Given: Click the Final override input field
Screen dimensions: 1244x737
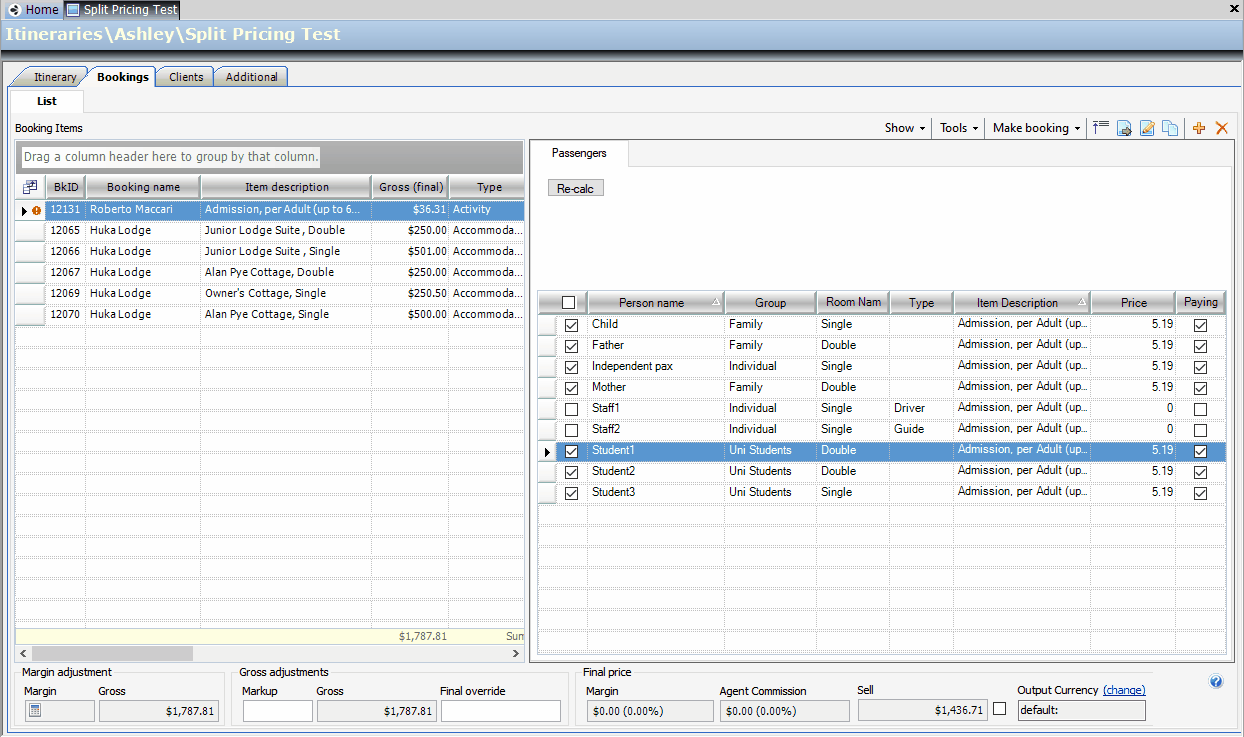Looking at the screenshot, I should click(x=500, y=711).
